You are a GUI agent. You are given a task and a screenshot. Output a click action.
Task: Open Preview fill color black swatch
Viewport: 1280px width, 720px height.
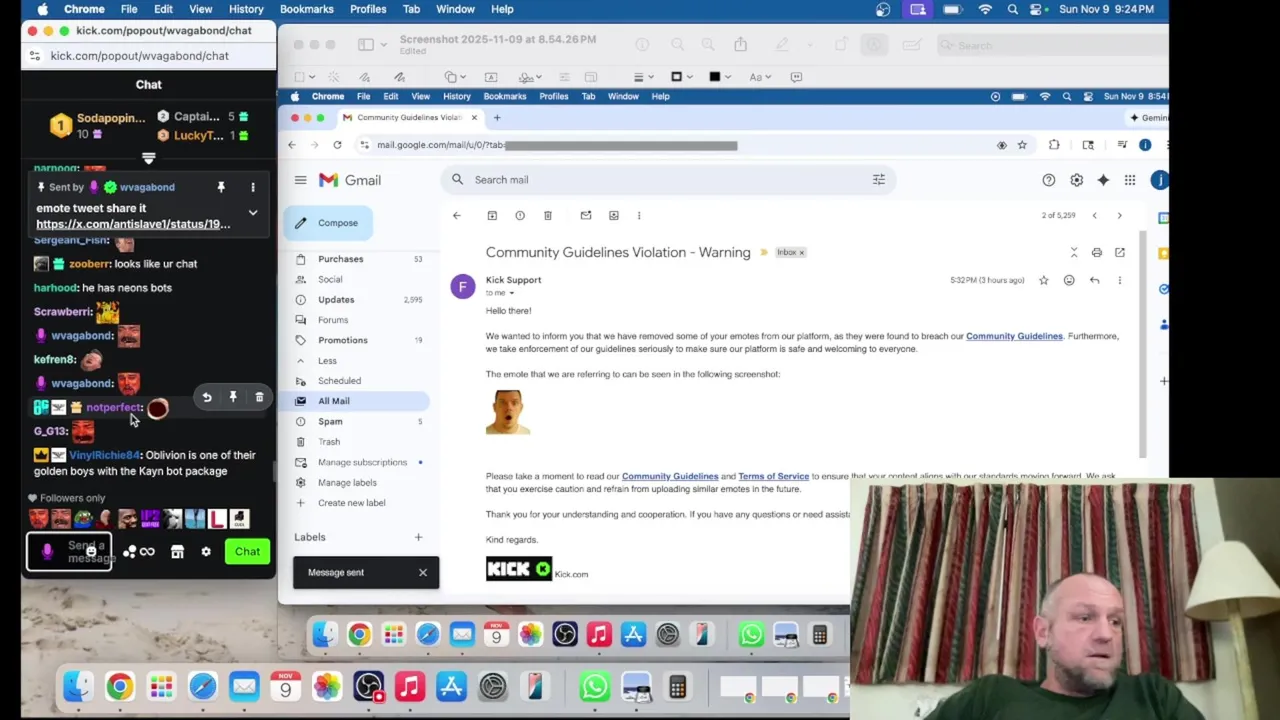tap(719, 77)
